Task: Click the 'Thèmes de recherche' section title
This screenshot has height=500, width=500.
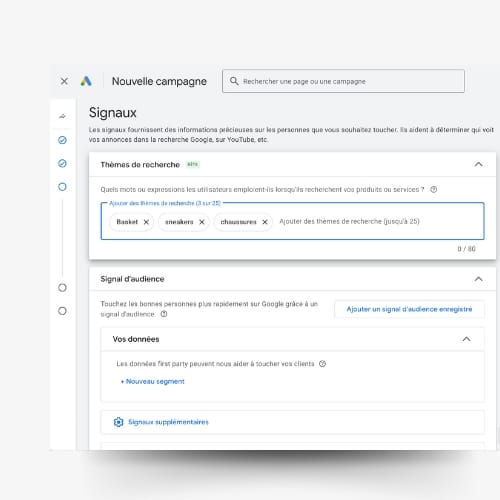Action: (x=140, y=165)
